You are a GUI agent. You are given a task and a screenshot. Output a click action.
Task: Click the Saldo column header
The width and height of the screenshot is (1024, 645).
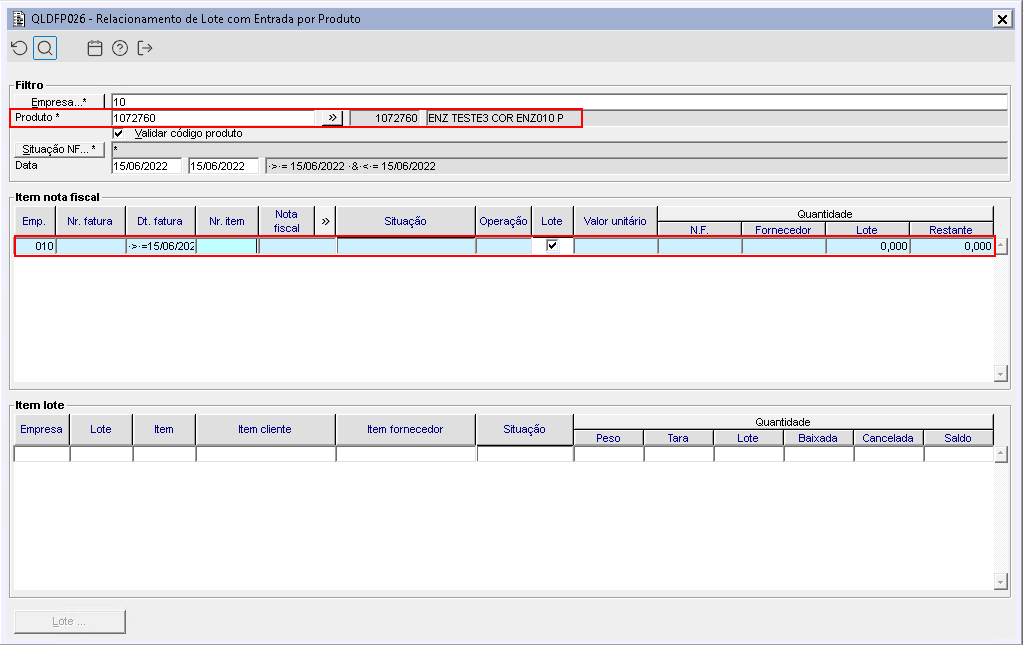[x=957, y=438]
